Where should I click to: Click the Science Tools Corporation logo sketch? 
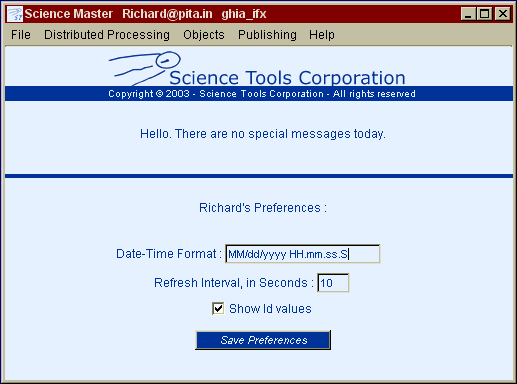[144, 68]
